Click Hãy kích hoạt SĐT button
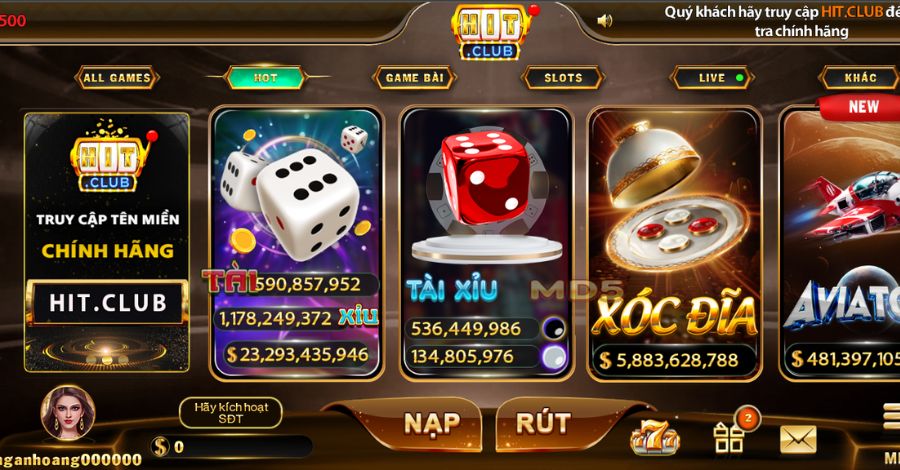Image resolution: width=900 pixels, height=470 pixels. coord(231,413)
